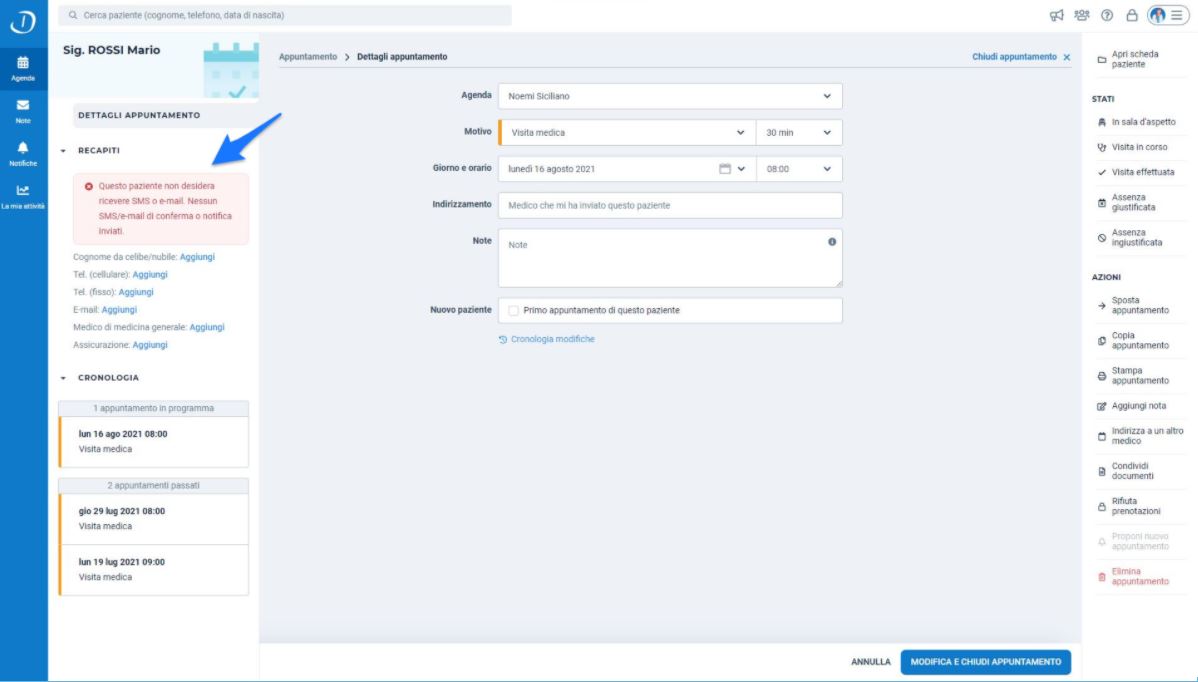Viewport: 1198px width, 682px height.
Task: Click the megaphone announcements icon
Action: pos(1057,15)
